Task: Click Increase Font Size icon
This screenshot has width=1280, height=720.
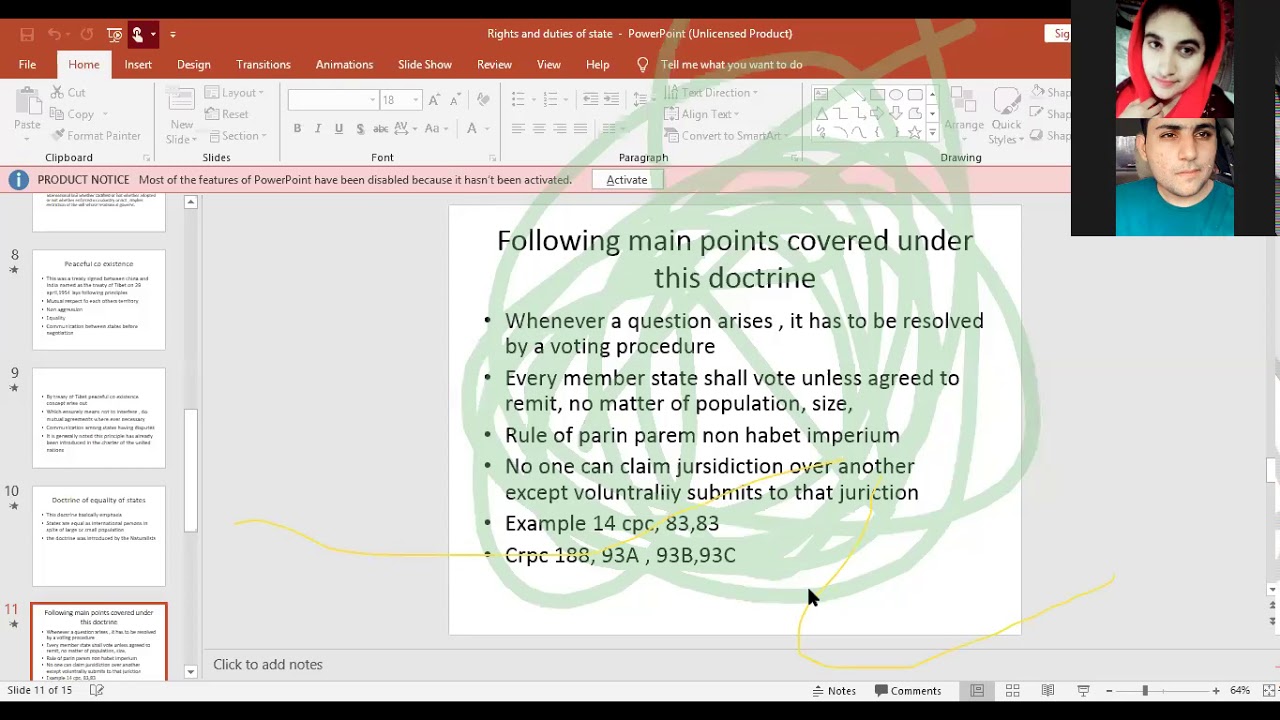Action: tap(434, 100)
